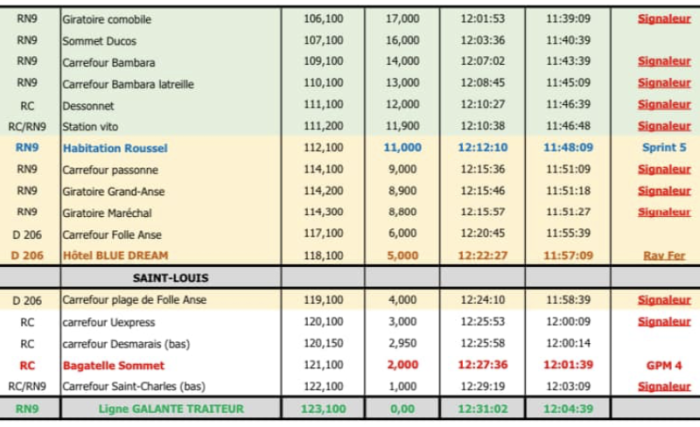Click the Sprint 5 label
The width and height of the screenshot is (700, 427).
pos(664,147)
